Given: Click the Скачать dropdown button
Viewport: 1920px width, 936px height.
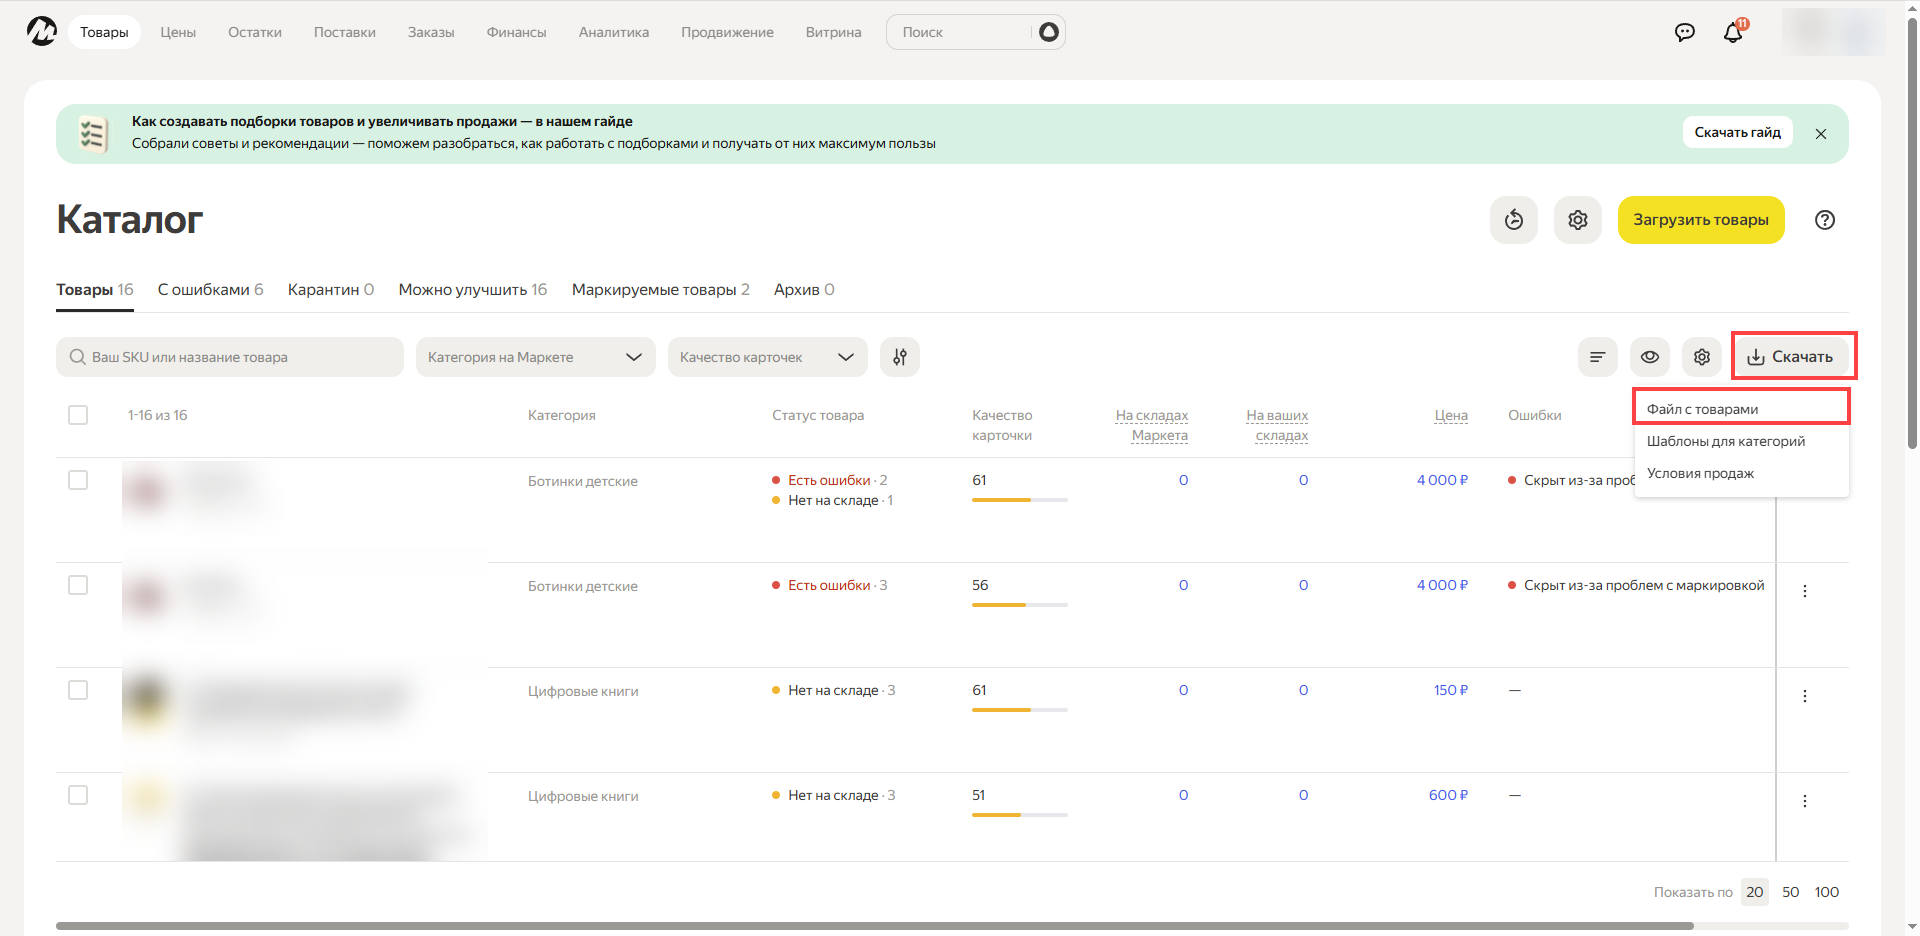Looking at the screenshot, I should (1791, 357).
